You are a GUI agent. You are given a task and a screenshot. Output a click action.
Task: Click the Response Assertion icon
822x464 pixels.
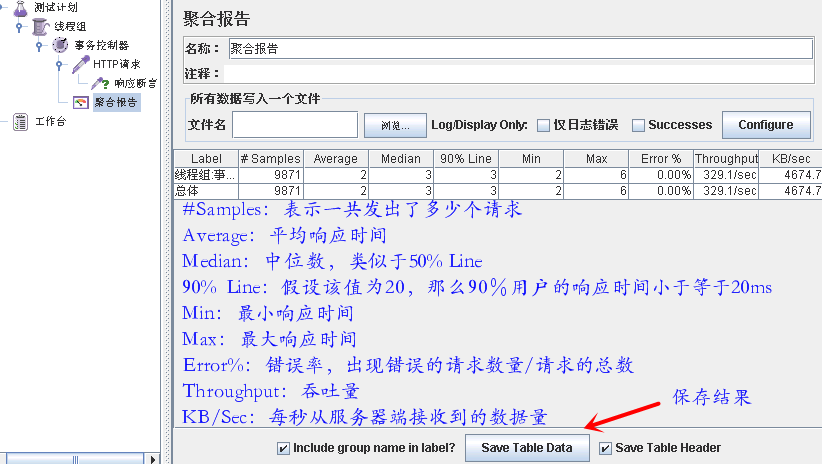pos(100,83)
